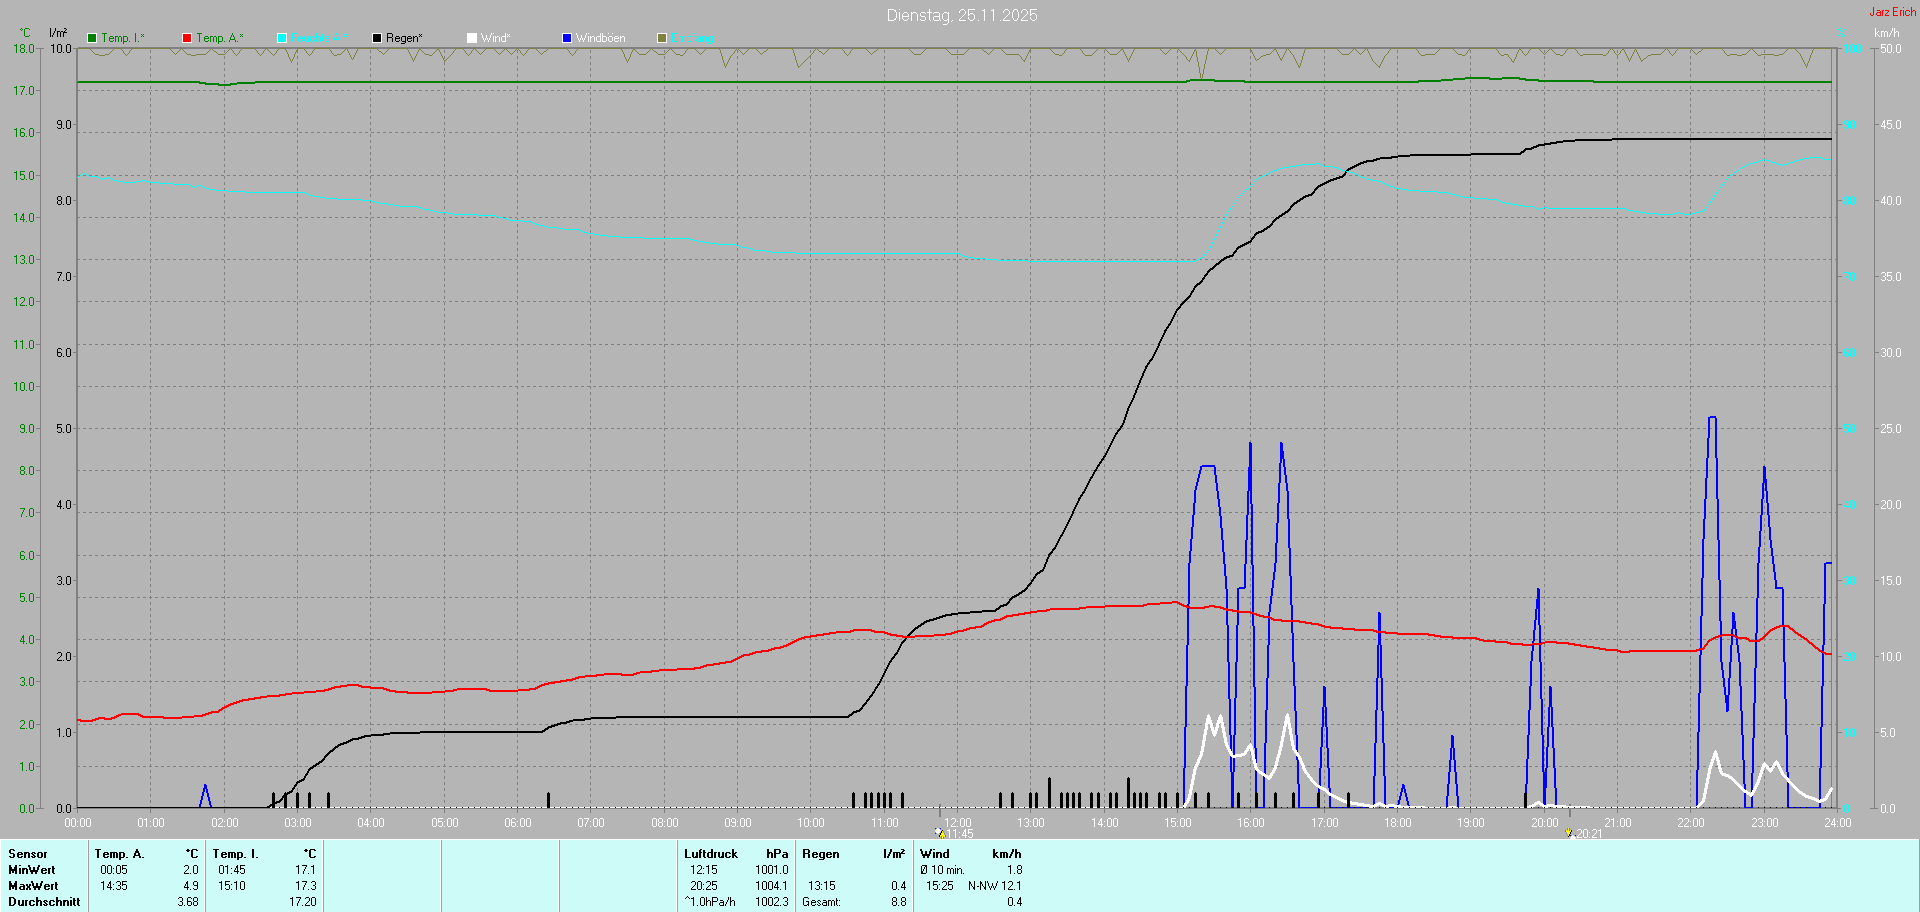Click the 'Jarz Erich' text in corner
Image resolution: width=1920 pixels, height=912 pixels.
pos(1893,12)
